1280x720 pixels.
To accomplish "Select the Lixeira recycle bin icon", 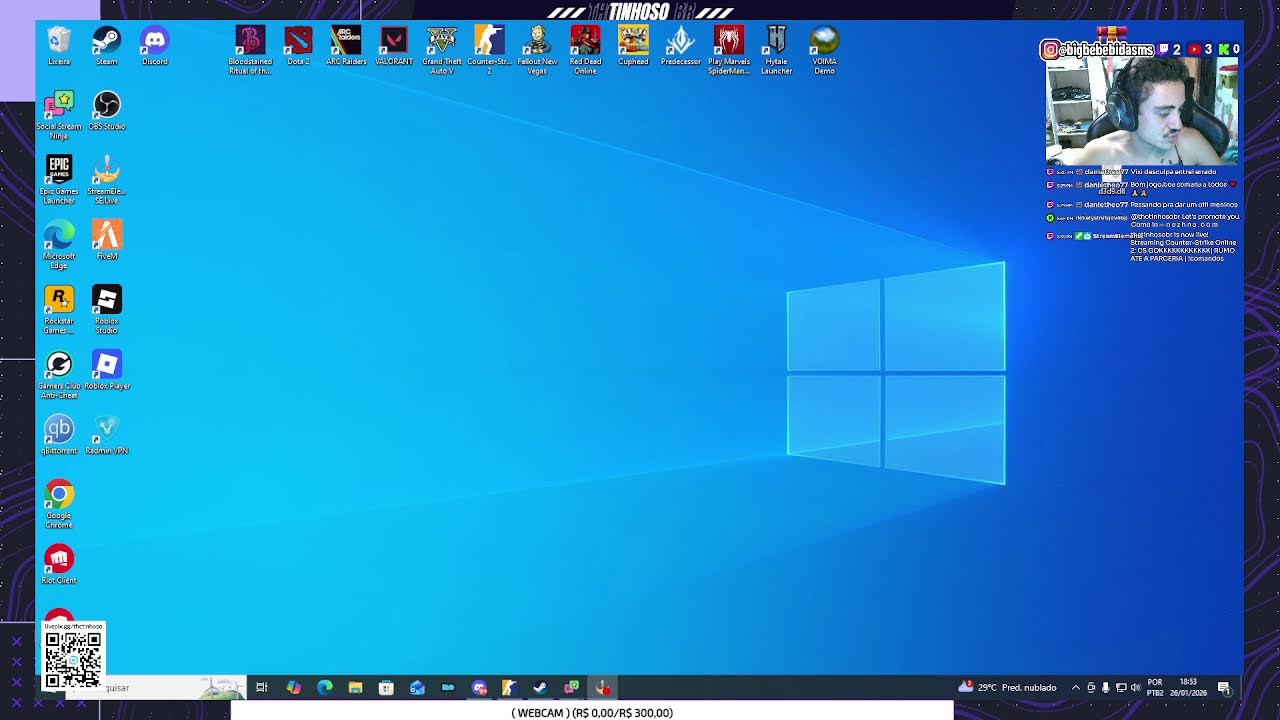I will pos(59,46).
